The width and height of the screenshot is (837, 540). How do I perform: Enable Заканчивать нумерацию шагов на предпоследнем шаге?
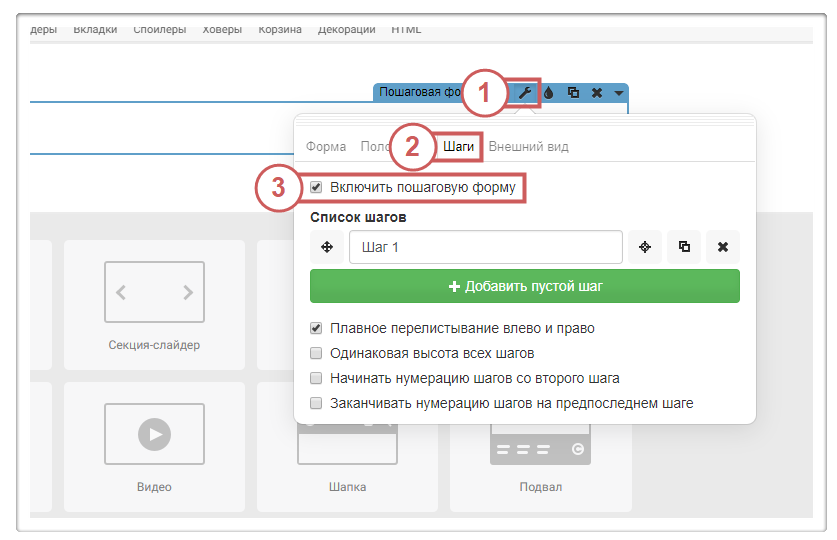[316, 404]
